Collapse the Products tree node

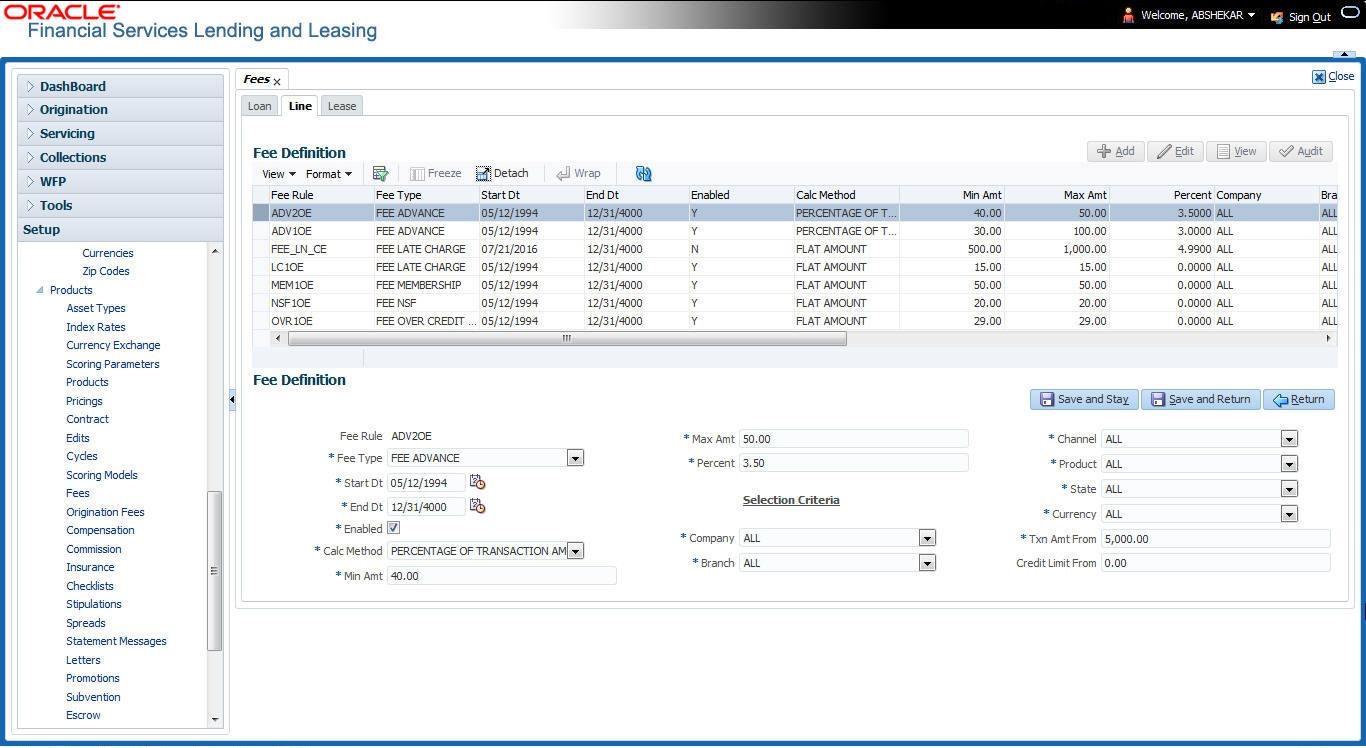tap(40, 290)
